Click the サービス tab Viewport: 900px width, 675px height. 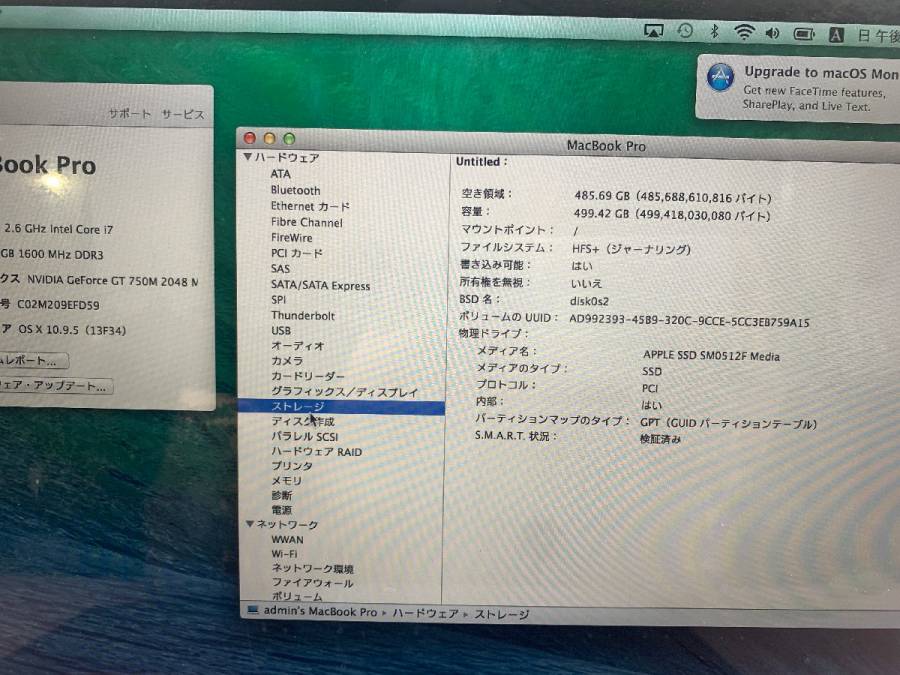click(x=183, y=115)
